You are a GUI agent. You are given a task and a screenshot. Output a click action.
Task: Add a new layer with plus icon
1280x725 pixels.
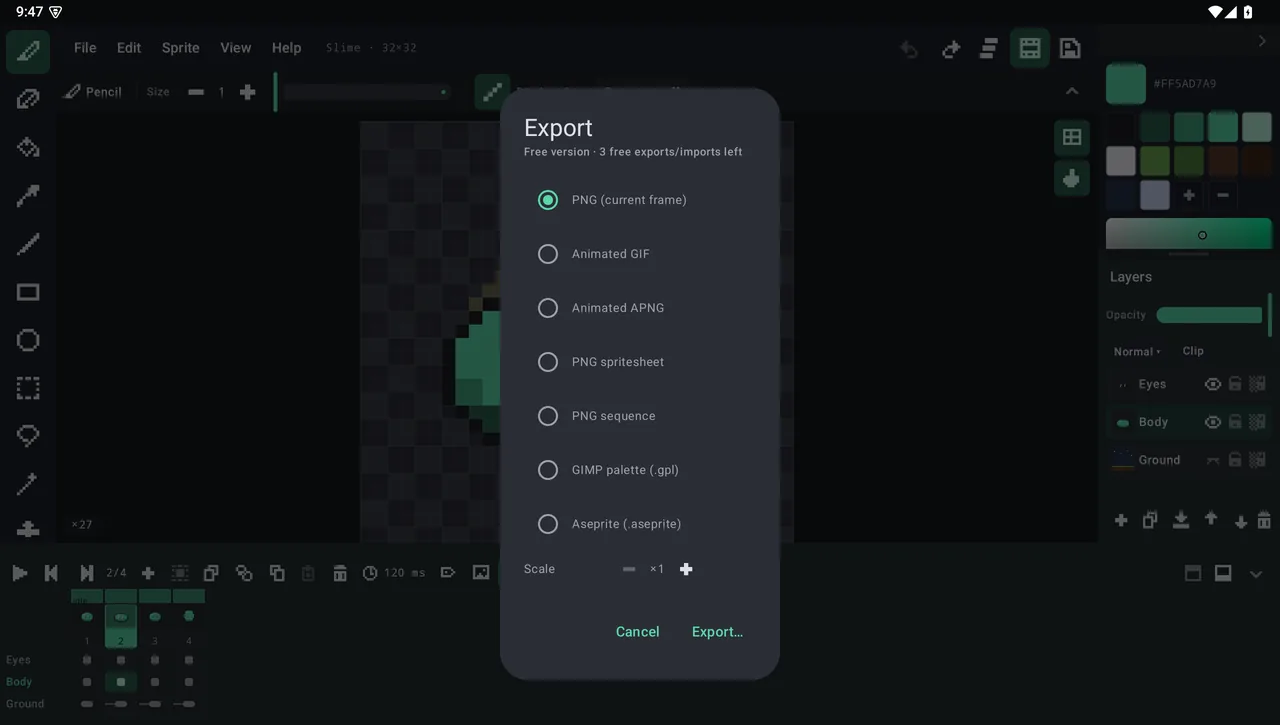click(x=1121, y=520)
